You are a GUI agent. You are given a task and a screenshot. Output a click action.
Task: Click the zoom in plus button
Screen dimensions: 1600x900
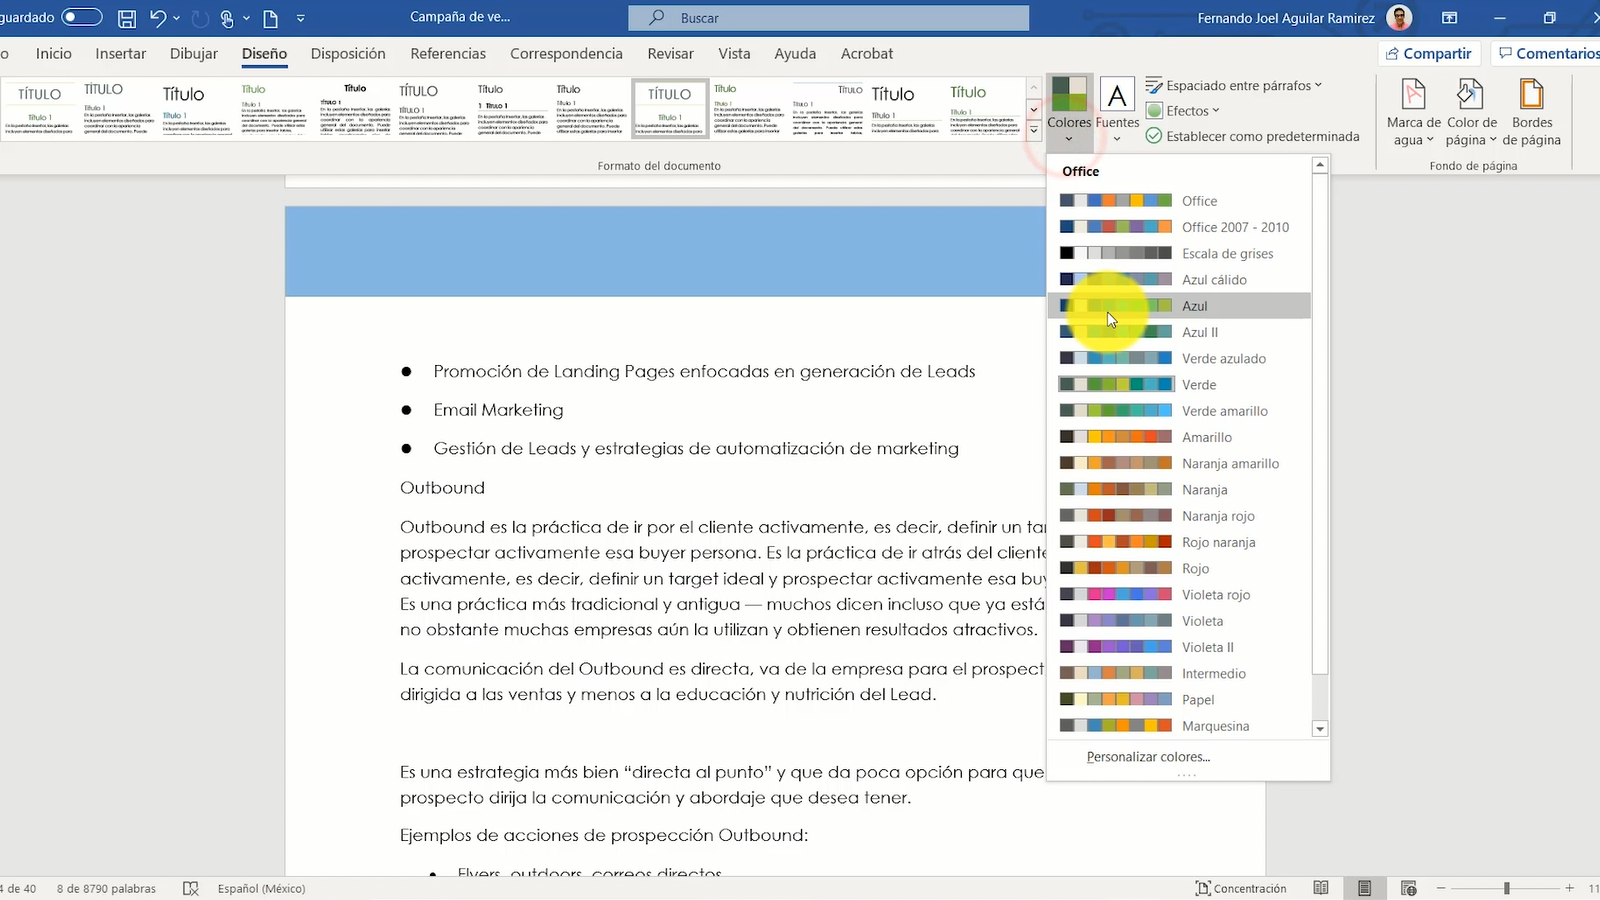[x=1569, y=888]
